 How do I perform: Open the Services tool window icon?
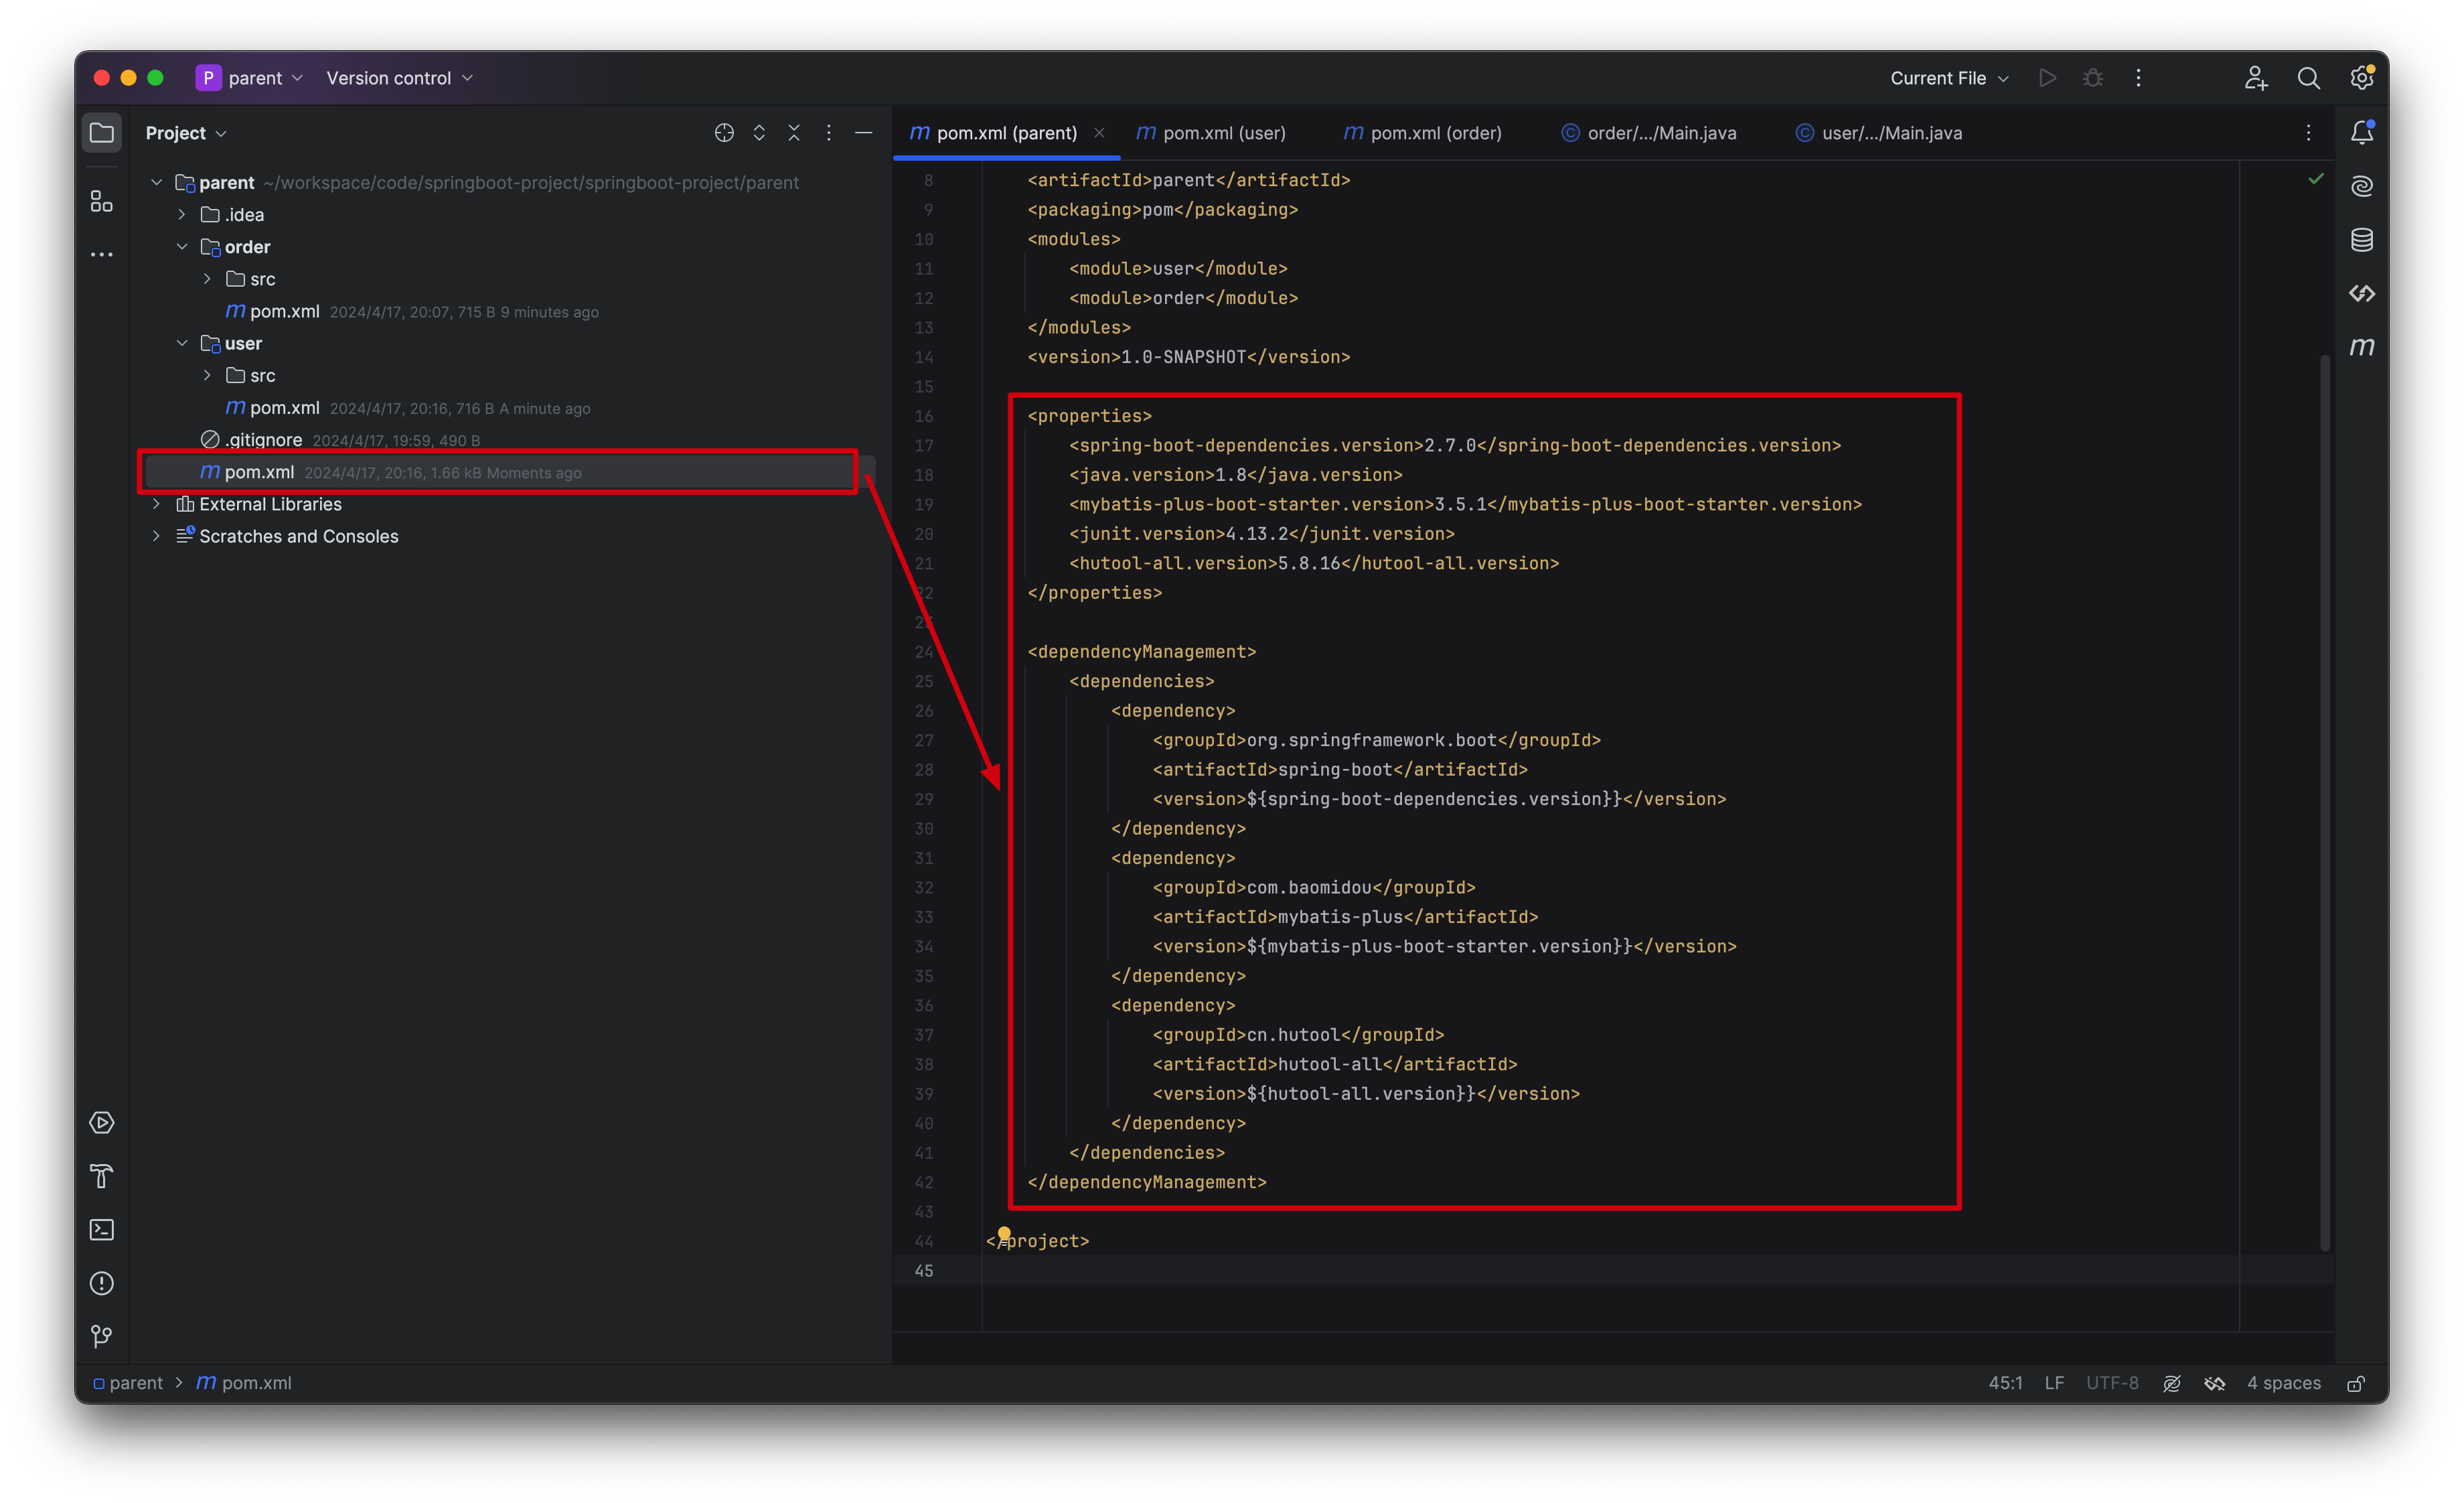tap(102, 1123)
